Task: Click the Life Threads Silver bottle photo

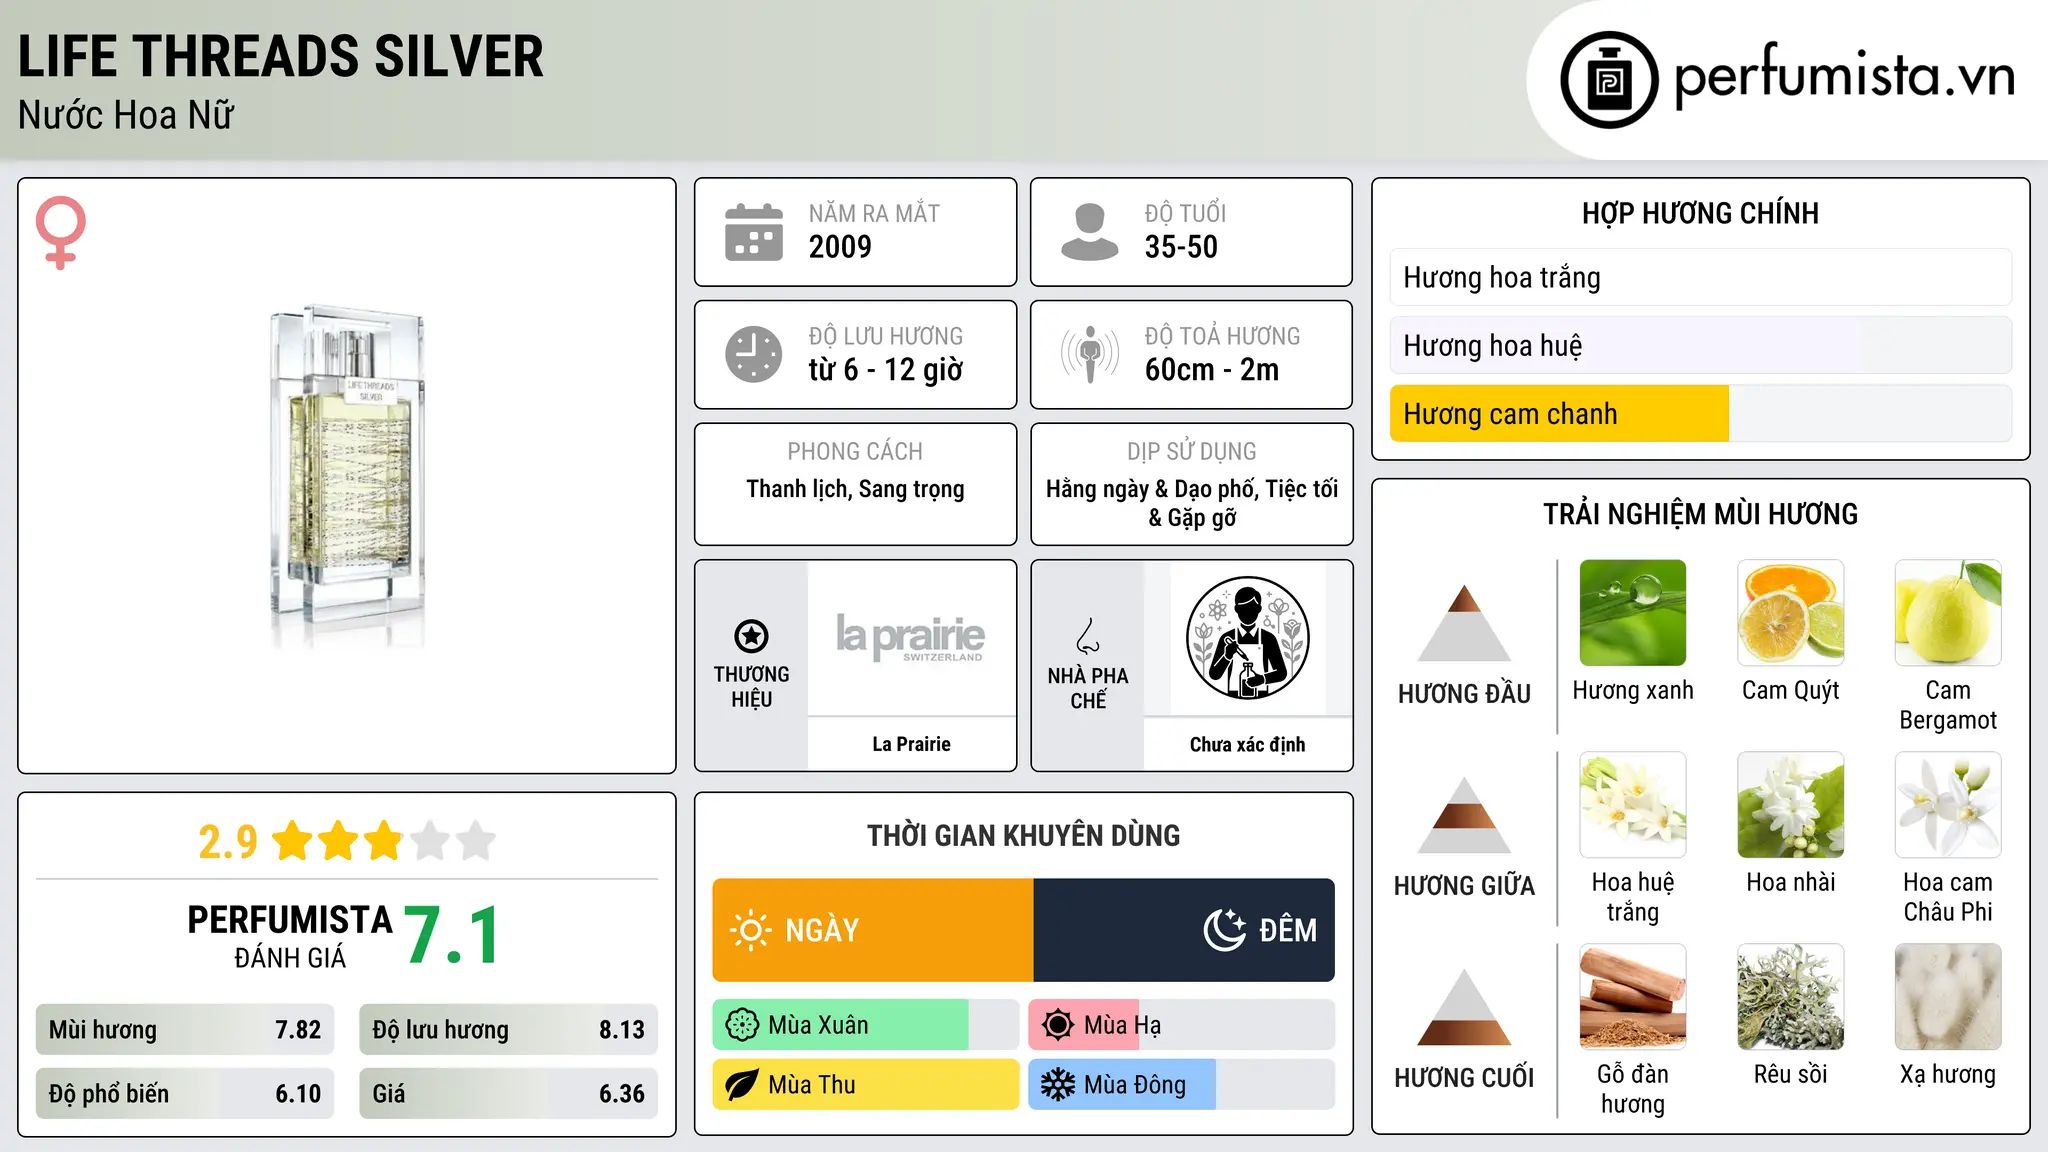Action: coord(347,477)
